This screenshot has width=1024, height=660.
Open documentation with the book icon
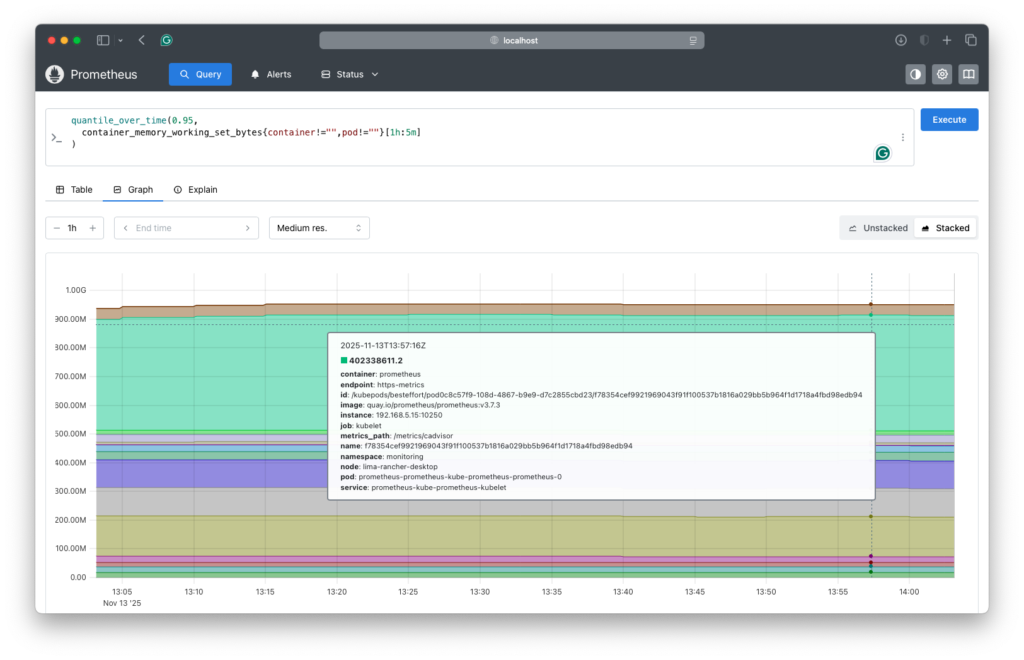point(967,74)
